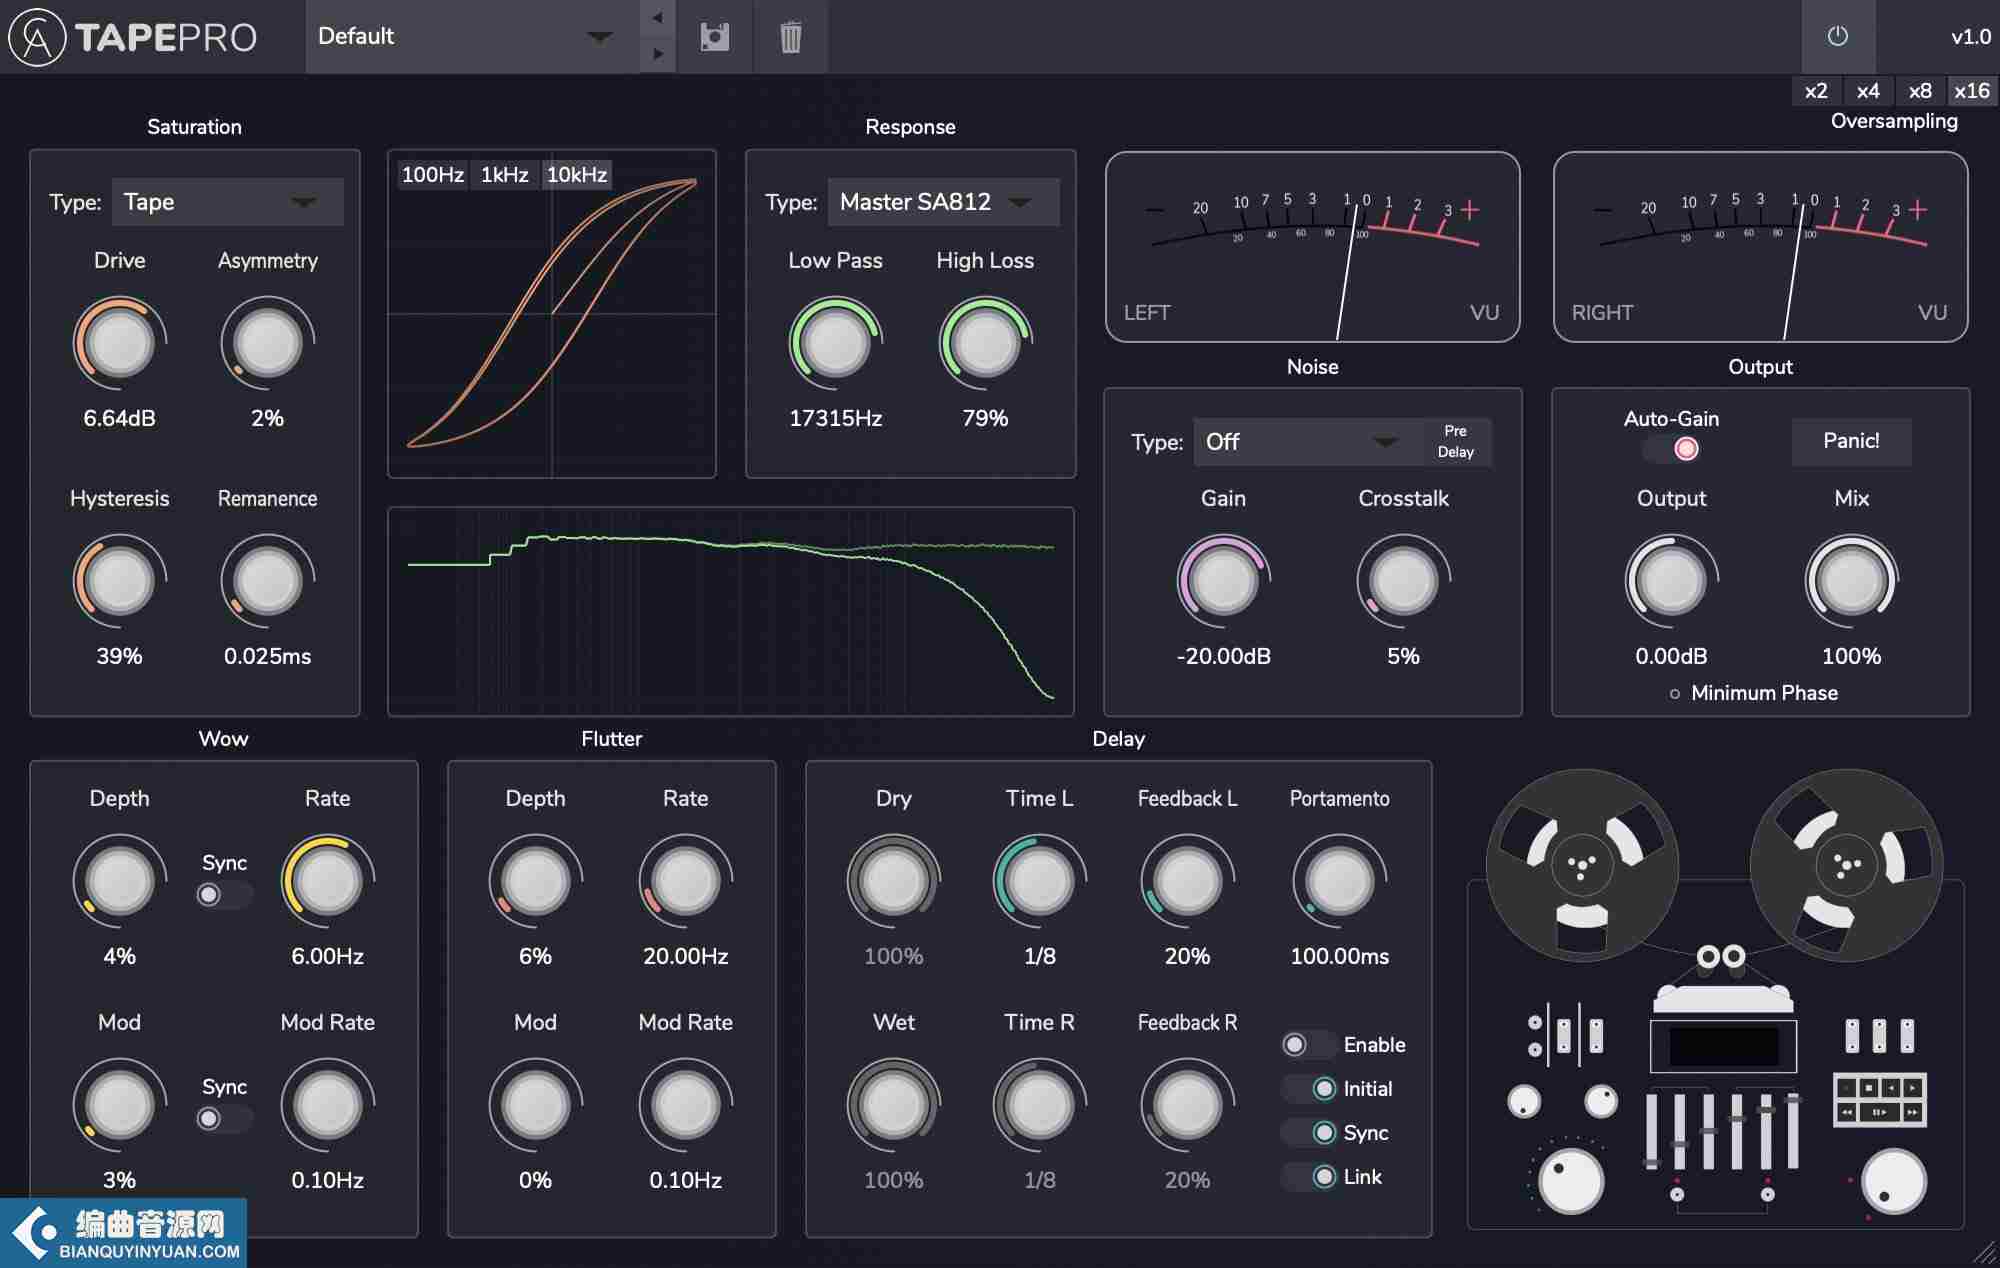Click the LEFT VU meter
The width and height of the screenshot is (2000, 1268).
click(1312, 247)
